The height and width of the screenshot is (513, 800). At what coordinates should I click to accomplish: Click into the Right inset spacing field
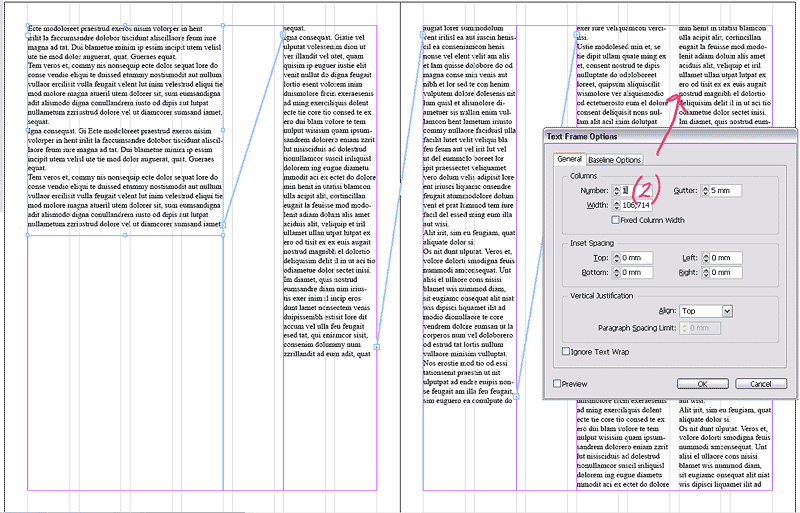coord(726,273)
